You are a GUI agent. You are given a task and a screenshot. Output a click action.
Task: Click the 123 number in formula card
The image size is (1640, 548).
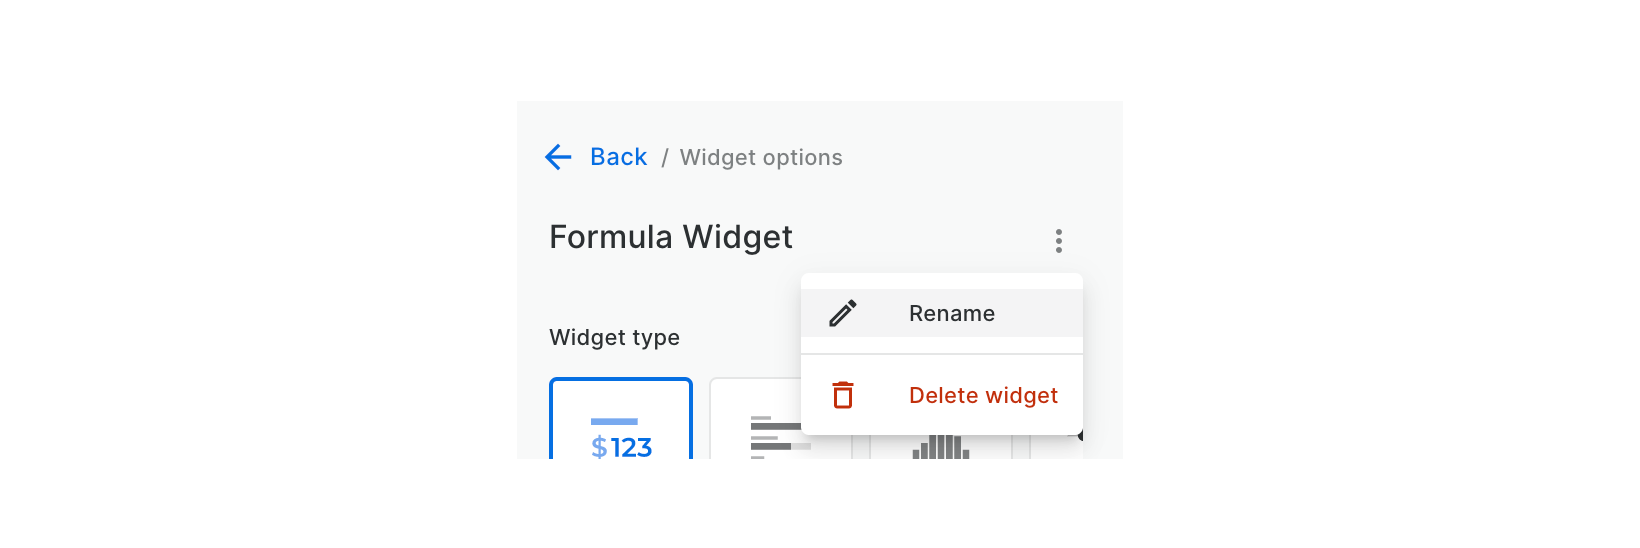(632, 447)
